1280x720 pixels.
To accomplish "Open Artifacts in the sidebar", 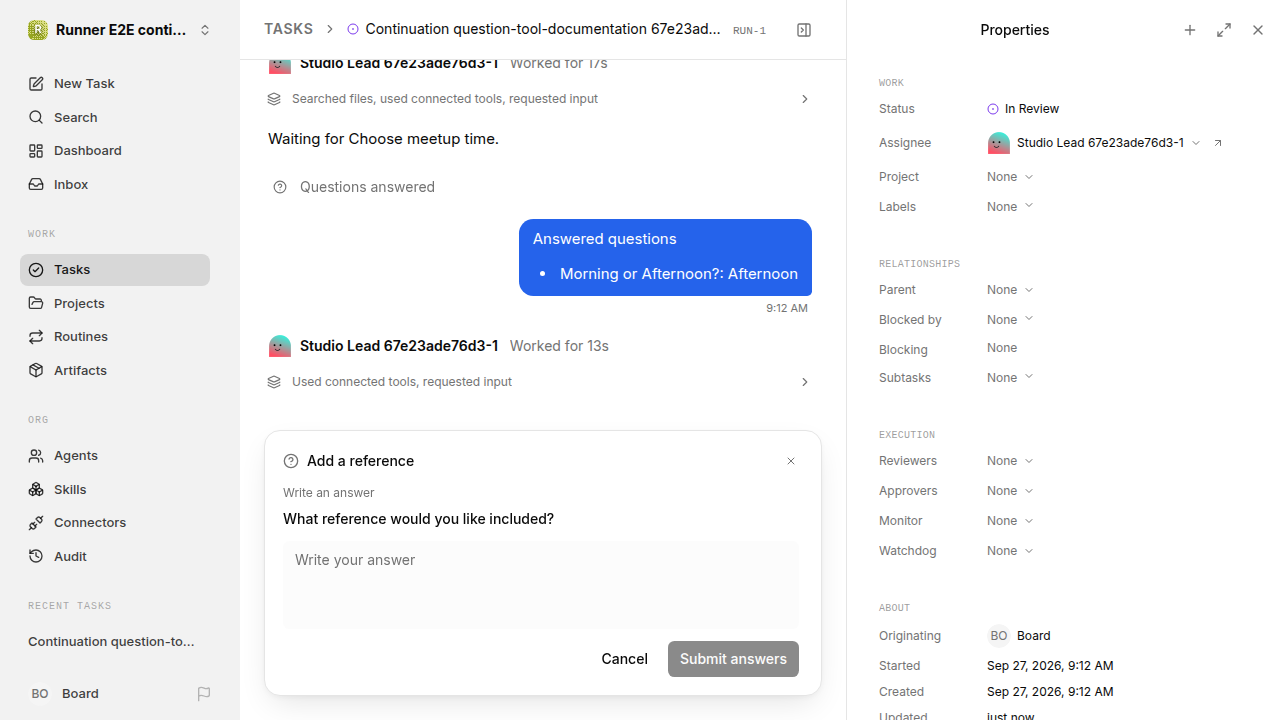I will click(x=115, y=371).
